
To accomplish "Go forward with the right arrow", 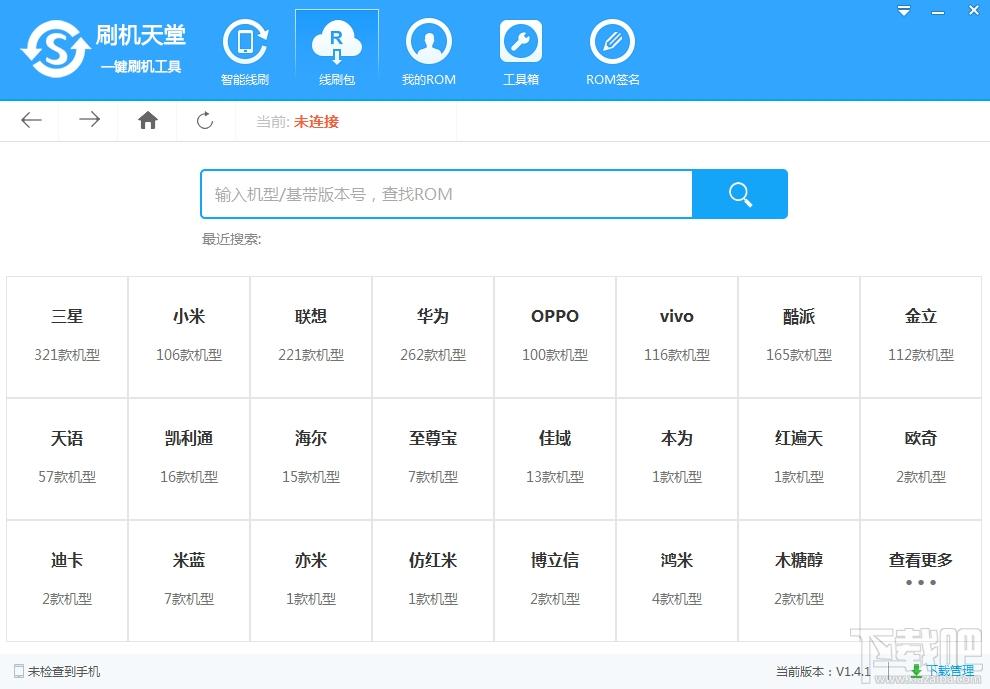I will click(x=90, y=120).
